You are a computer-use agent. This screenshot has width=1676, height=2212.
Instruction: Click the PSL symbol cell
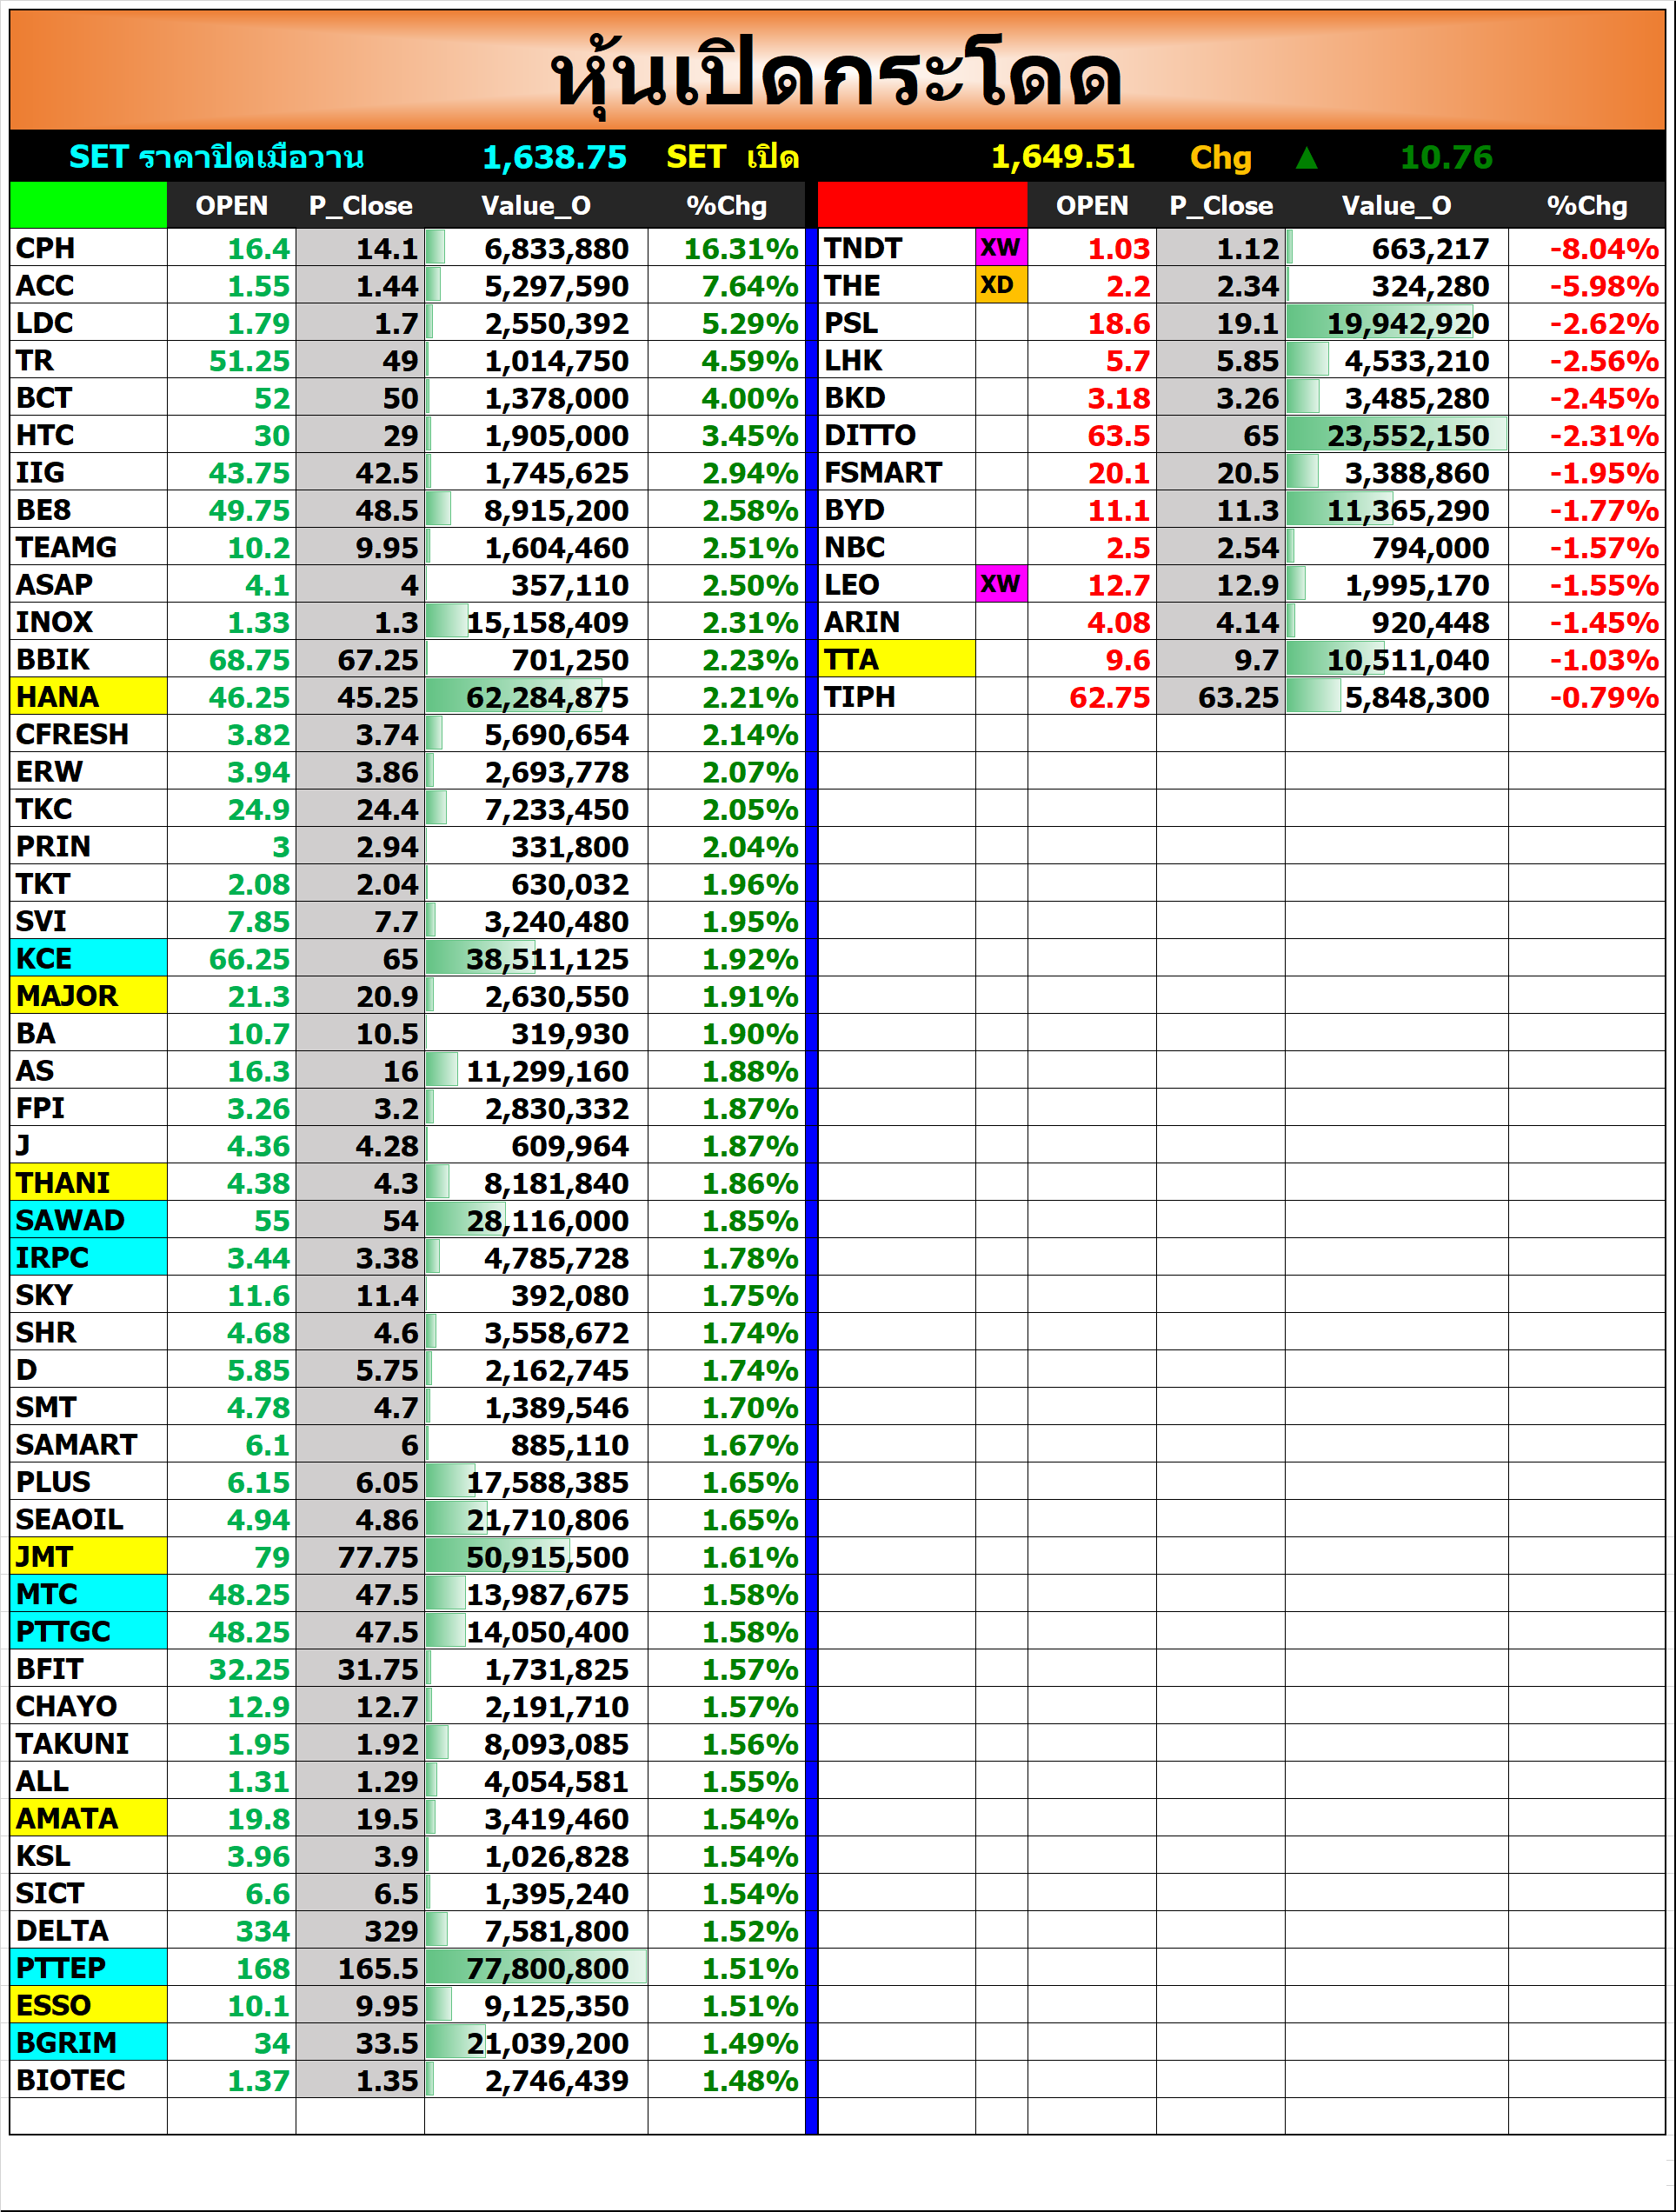pyautogui.click(x=897, y=322)
